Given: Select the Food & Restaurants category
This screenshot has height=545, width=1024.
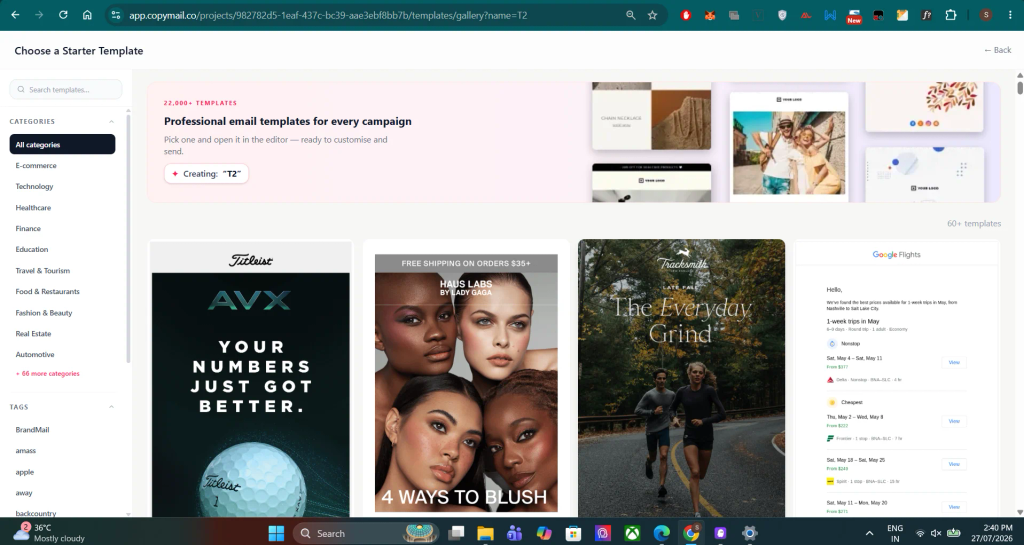Looking at the screenshot, I should point(48,292).
